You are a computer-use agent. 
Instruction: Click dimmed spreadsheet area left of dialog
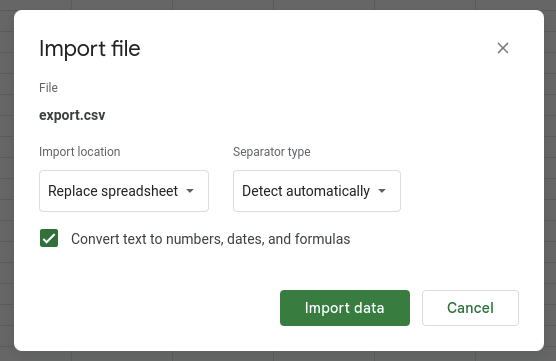click(x=6, y=180)
